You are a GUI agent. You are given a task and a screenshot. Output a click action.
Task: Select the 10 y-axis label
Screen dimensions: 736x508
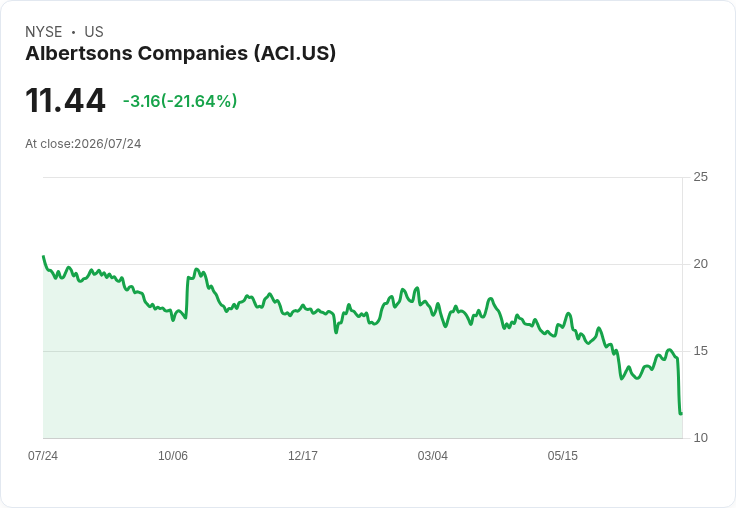700,438
